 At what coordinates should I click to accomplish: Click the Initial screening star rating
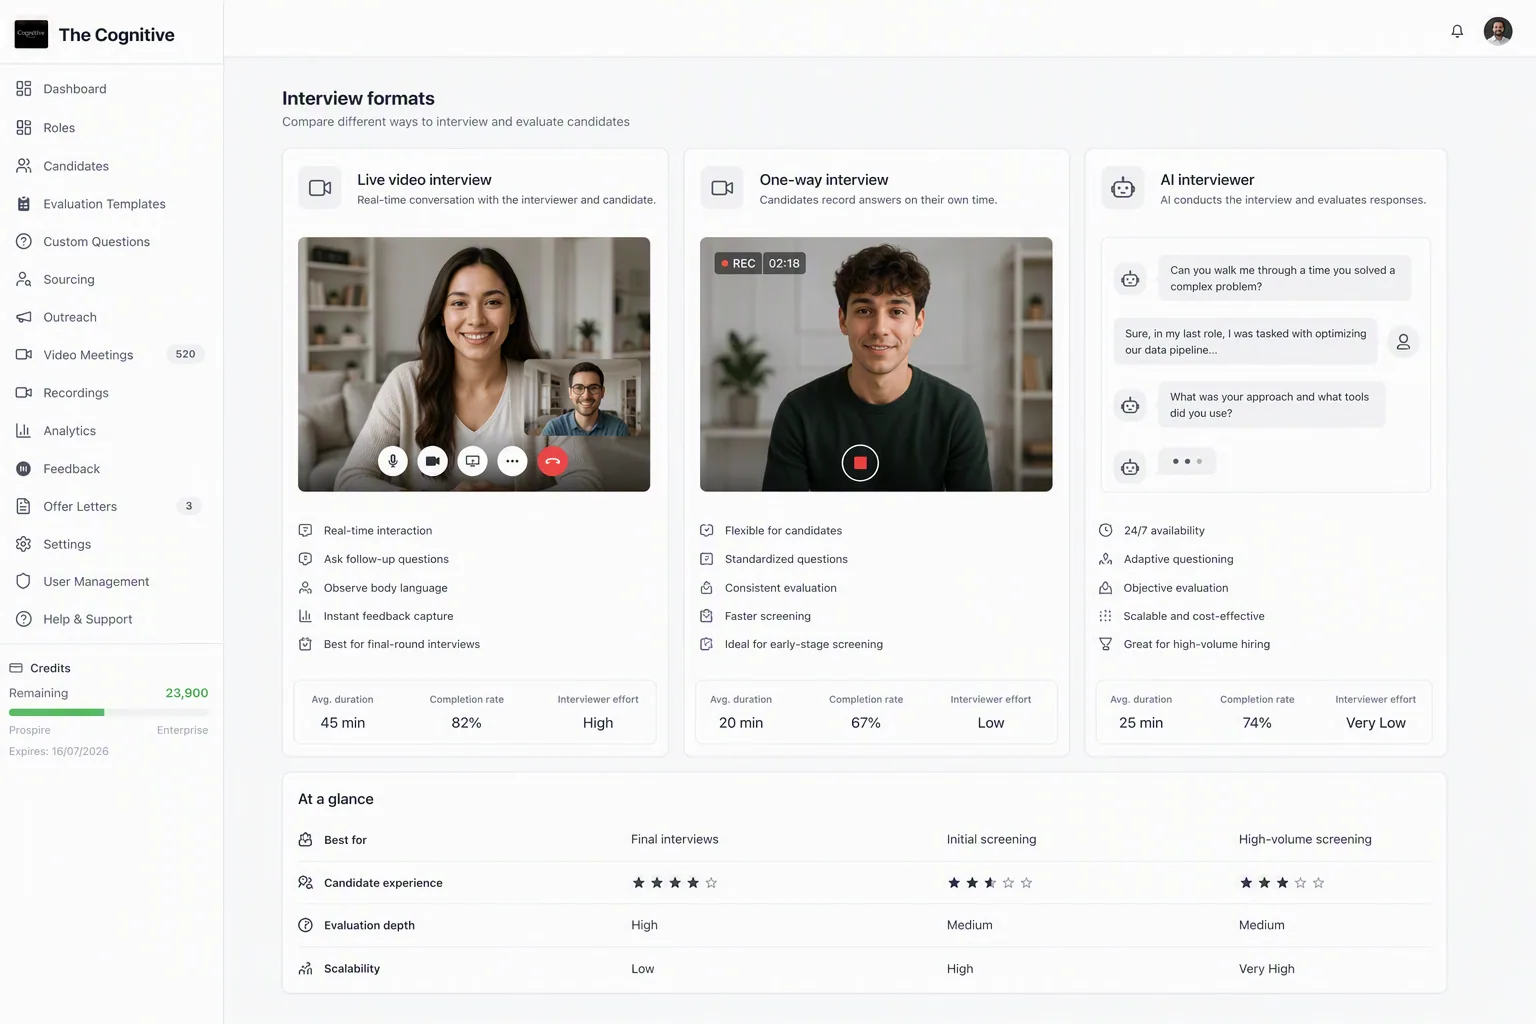coord(990,883)
